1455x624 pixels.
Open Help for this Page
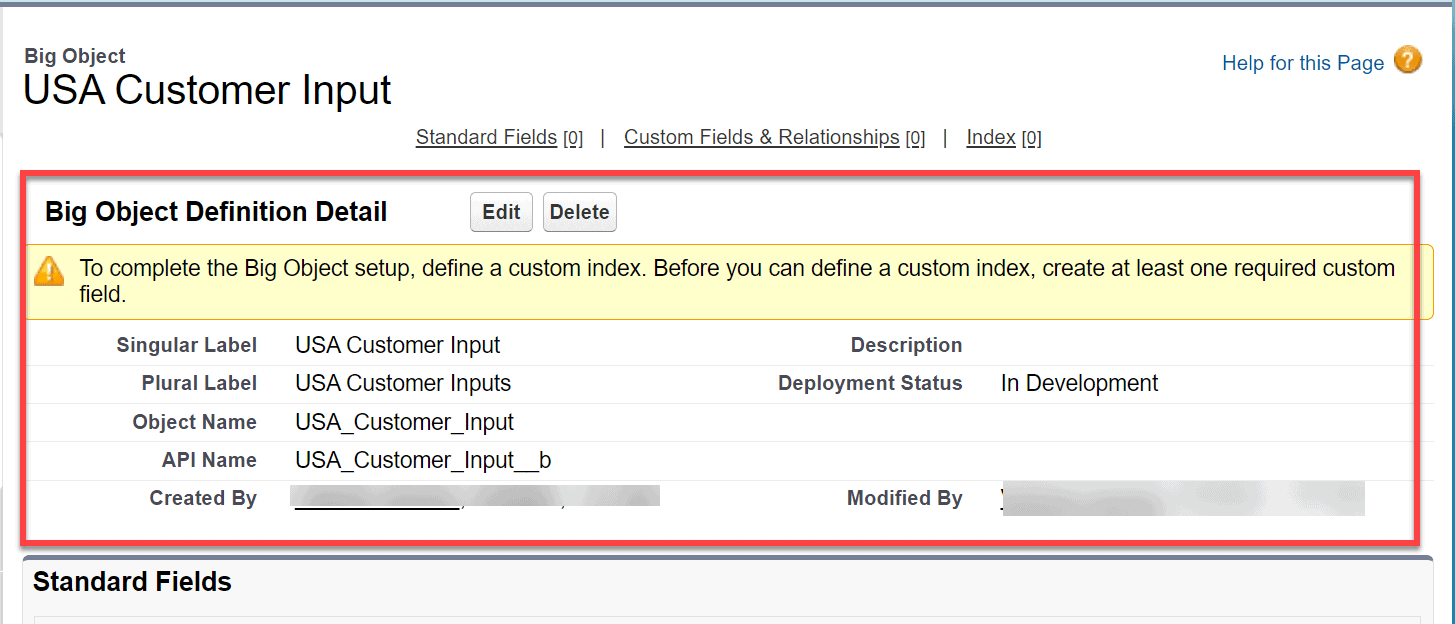1302,62
